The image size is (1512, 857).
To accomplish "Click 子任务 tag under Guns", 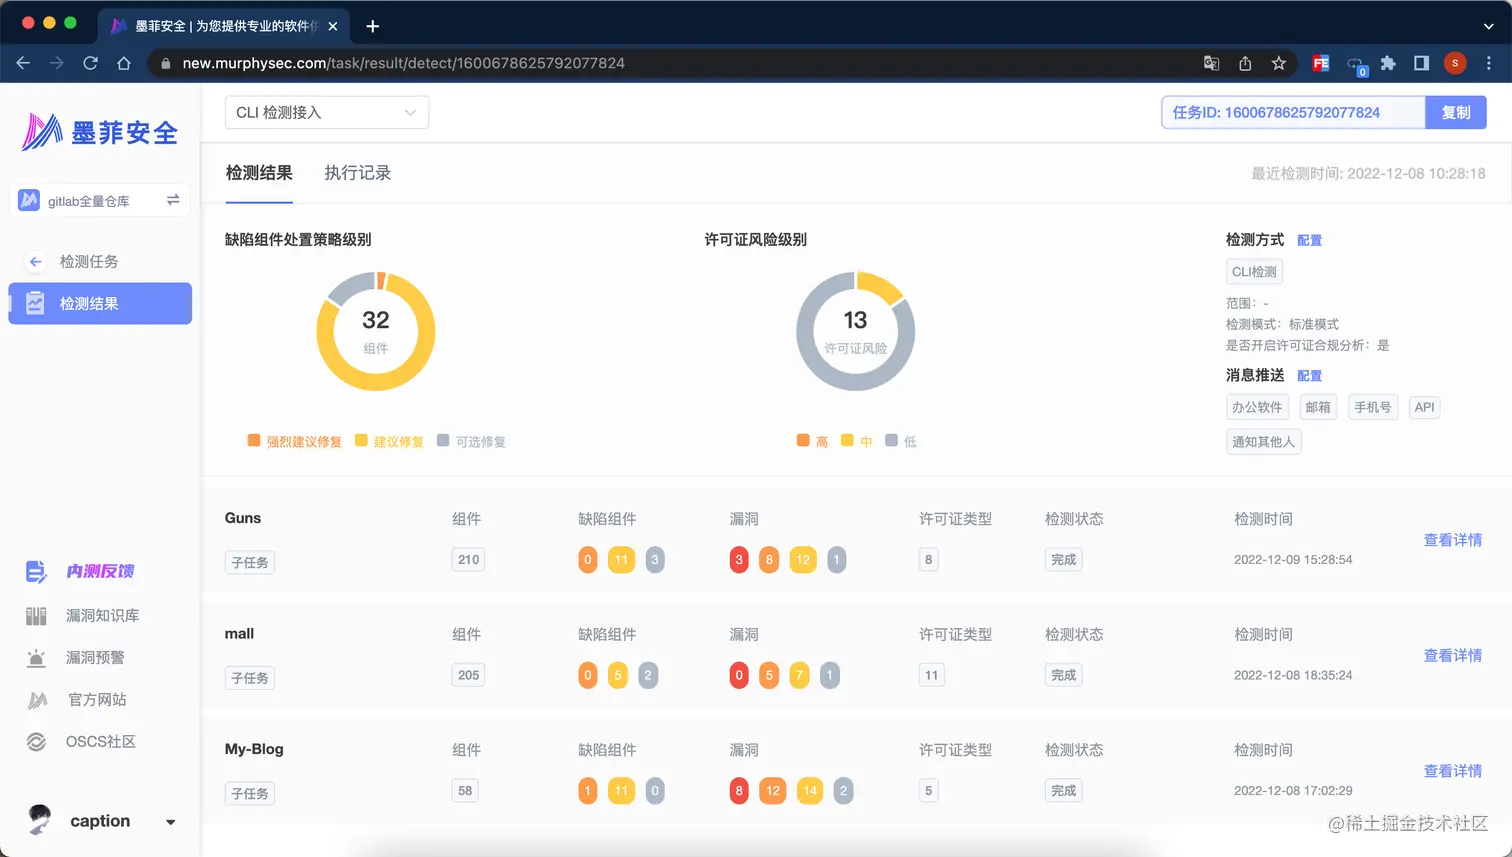I will pos(250,563).
